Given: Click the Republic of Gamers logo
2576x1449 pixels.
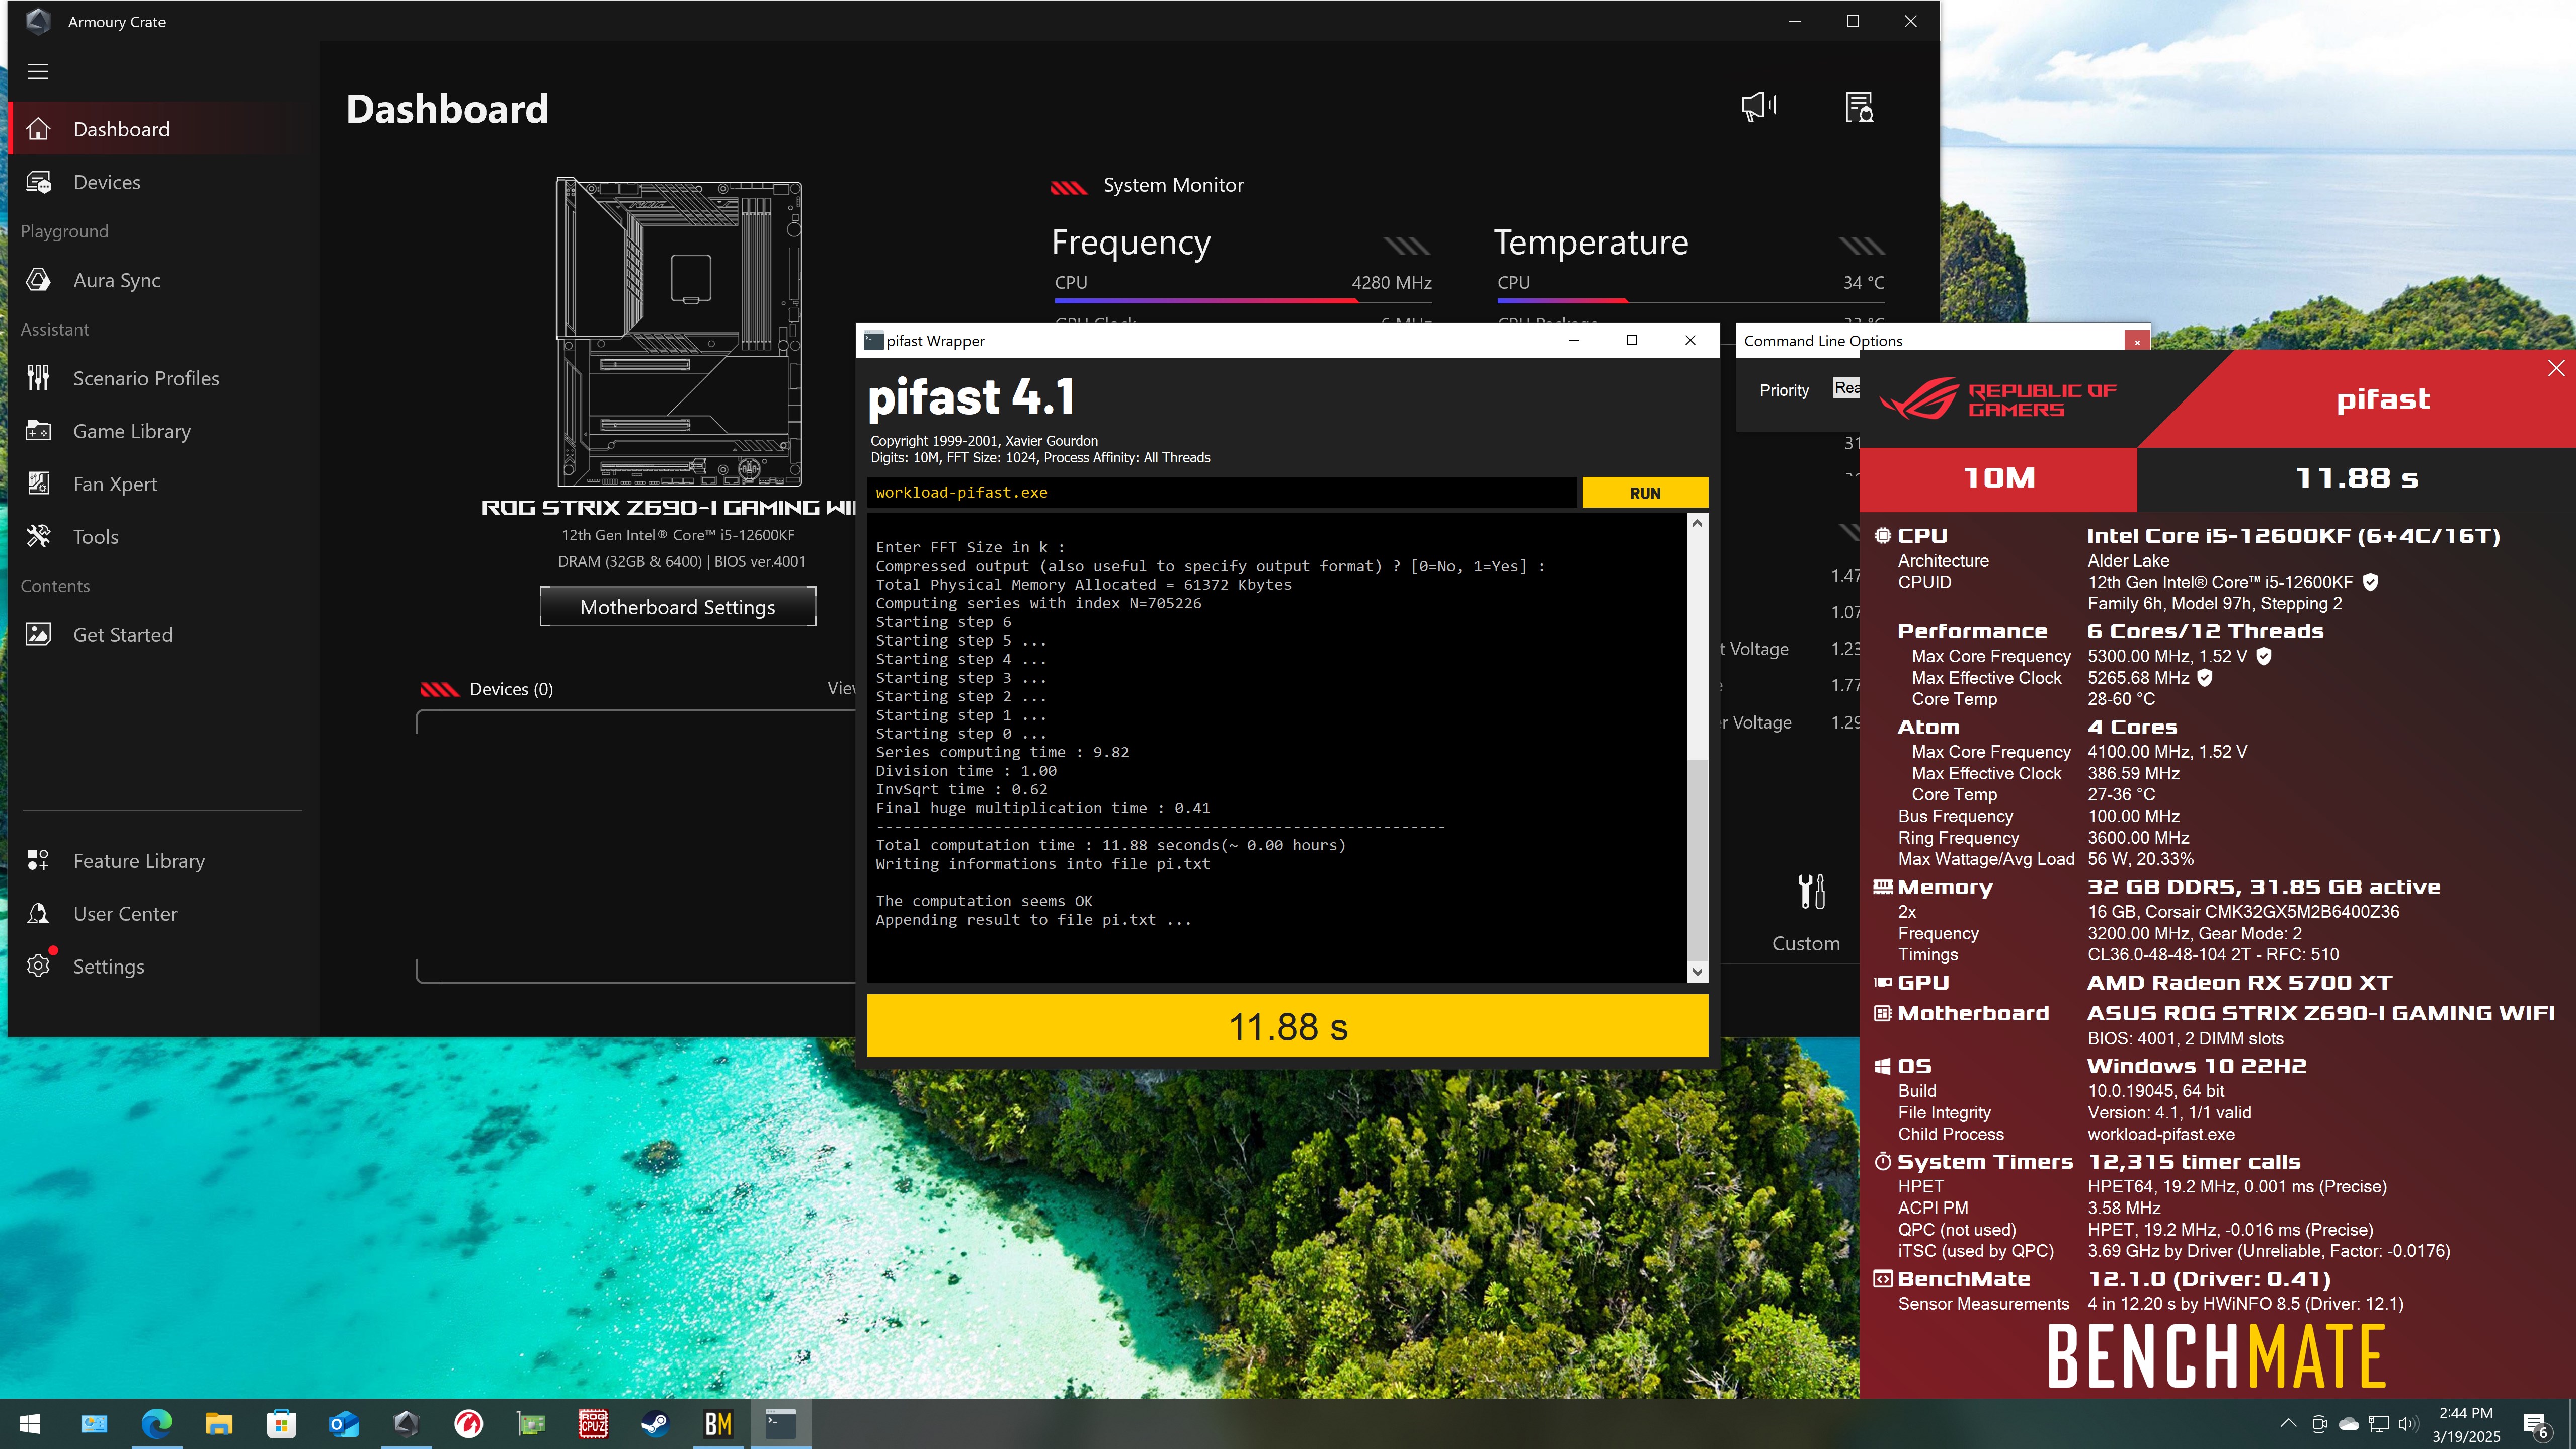Looking at the screenshot, I should (1998, 399).
